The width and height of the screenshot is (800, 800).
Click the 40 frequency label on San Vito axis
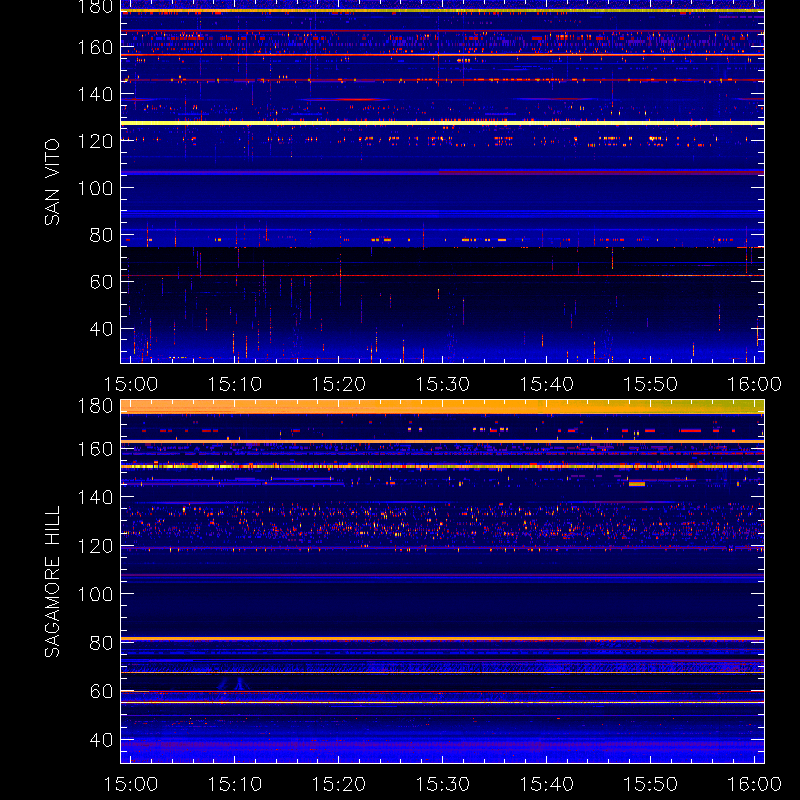pyautogui.click(x=101, y=329)
